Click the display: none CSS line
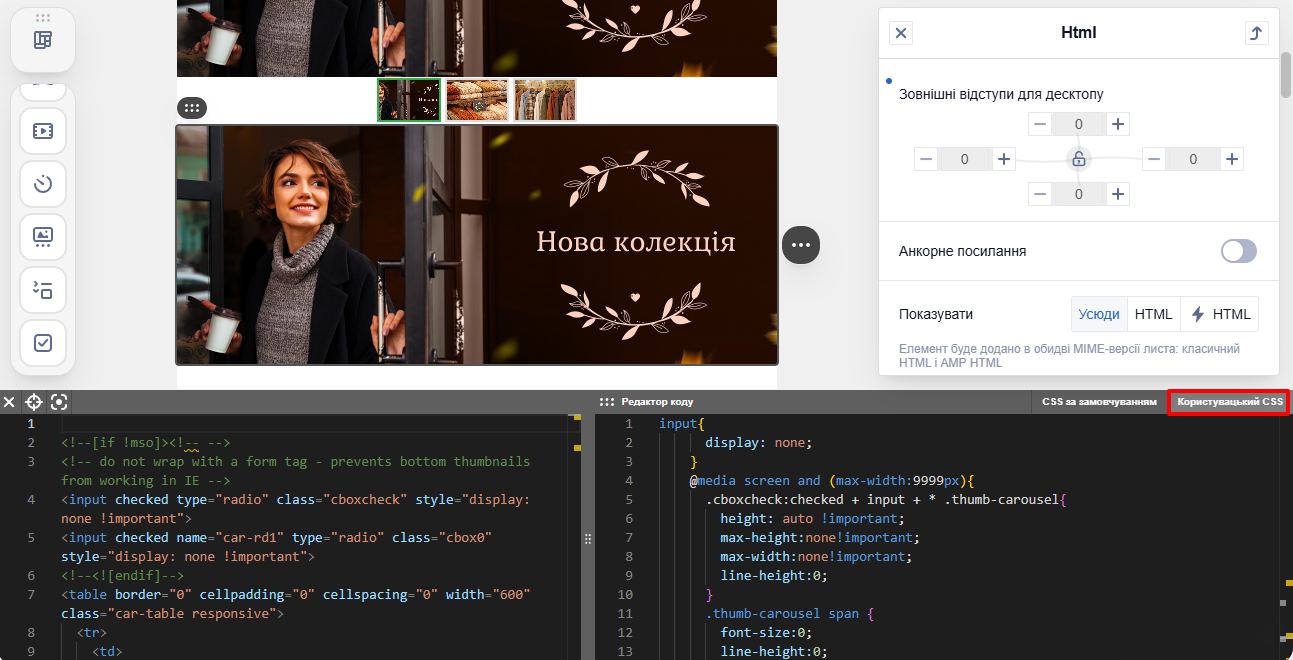Viewport: 1293px width, 660px height. (759, 443)
